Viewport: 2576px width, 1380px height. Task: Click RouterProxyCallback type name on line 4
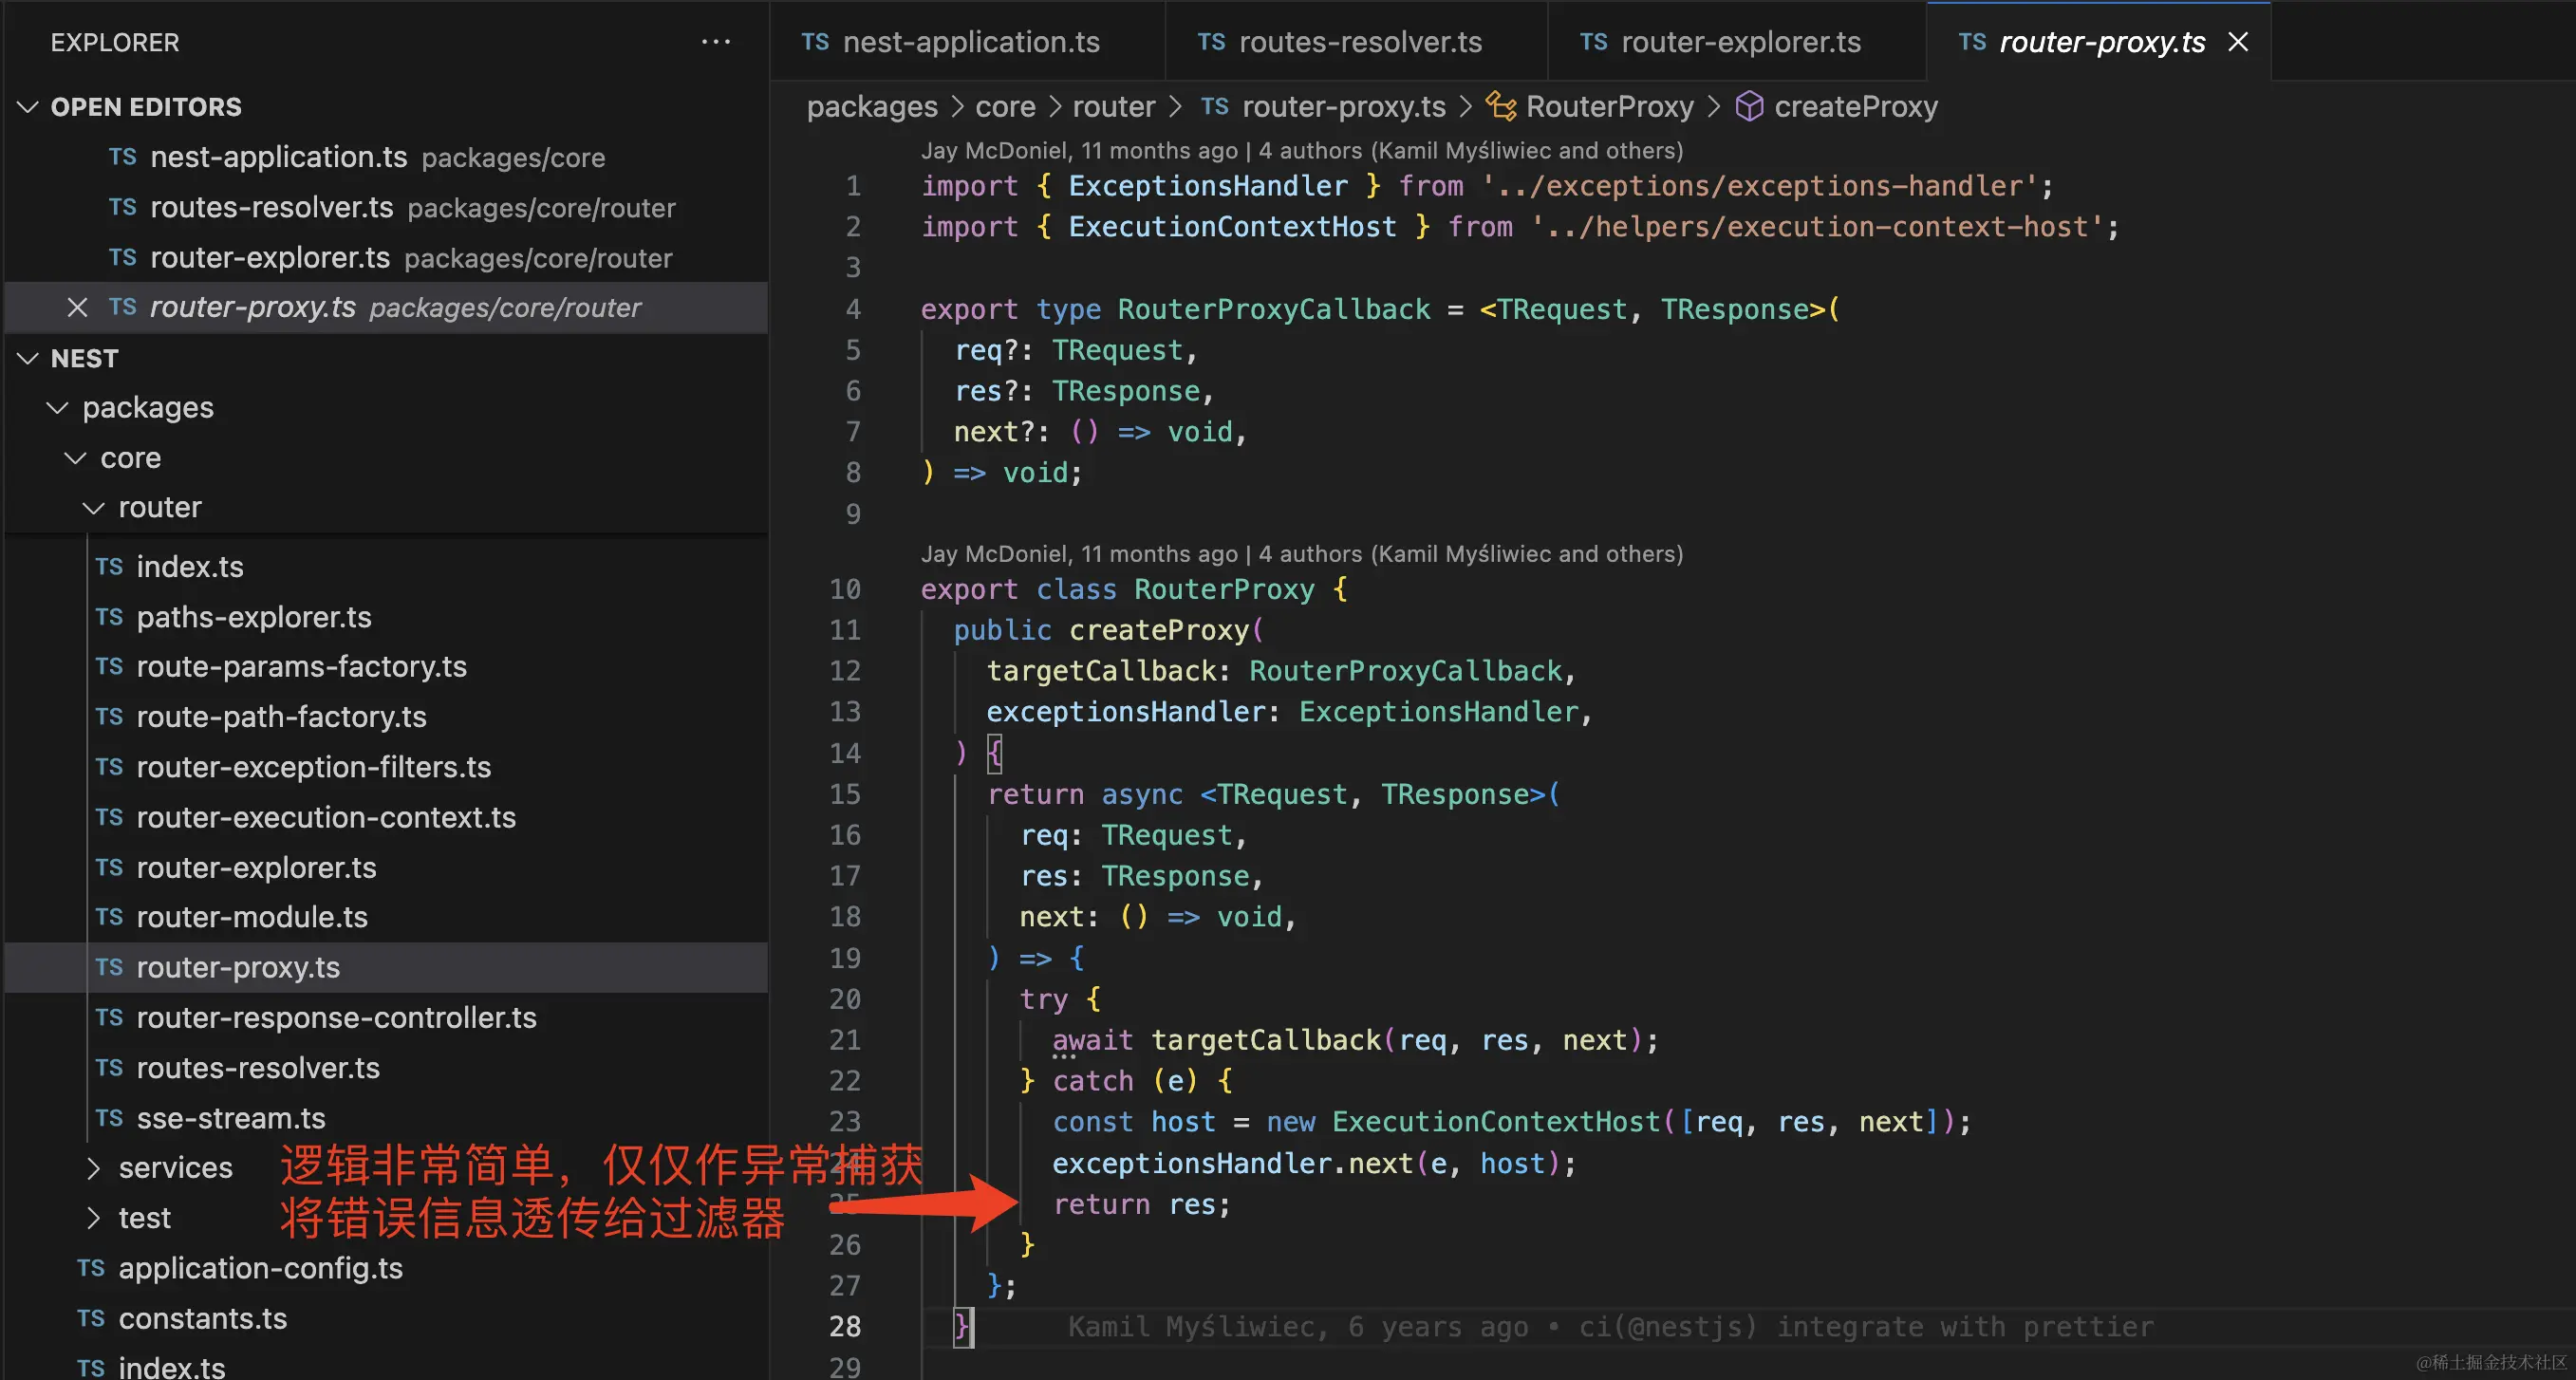[1273, 309]
